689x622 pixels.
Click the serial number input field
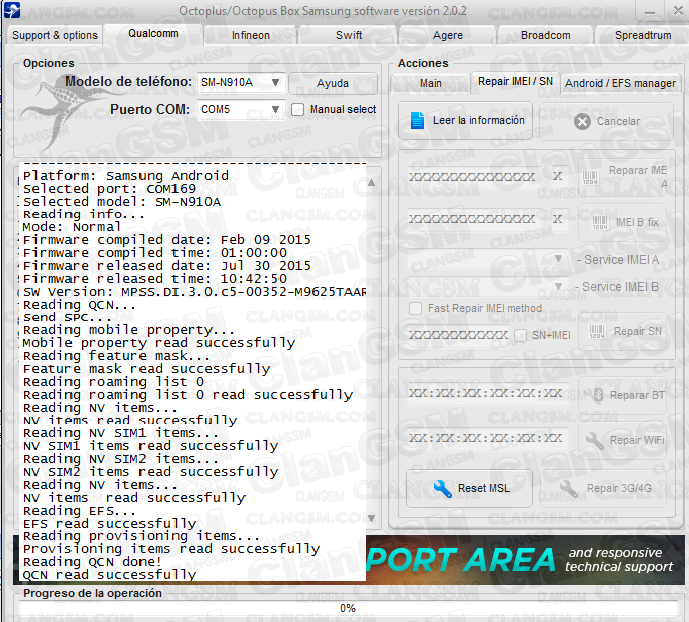[458, 336]
